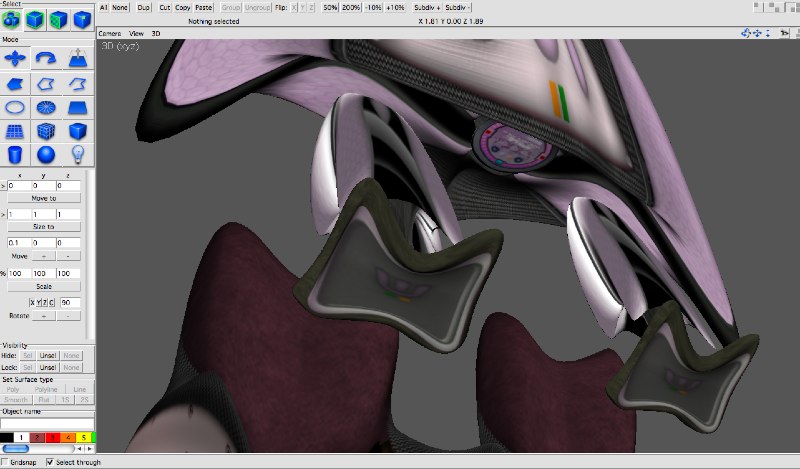Click the None deselect button
Viewport: 800px width, 469px height.
coord(120,8)
